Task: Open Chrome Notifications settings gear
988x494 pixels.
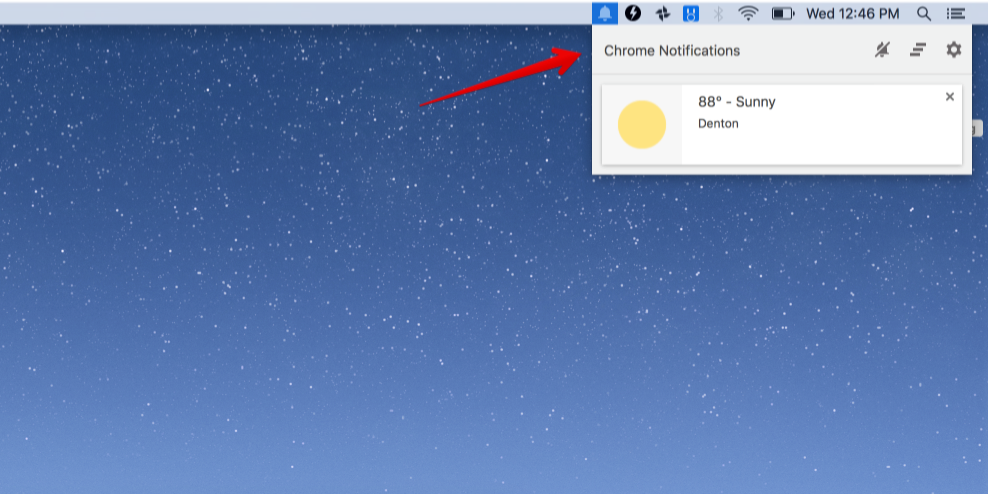Action: 954,50
